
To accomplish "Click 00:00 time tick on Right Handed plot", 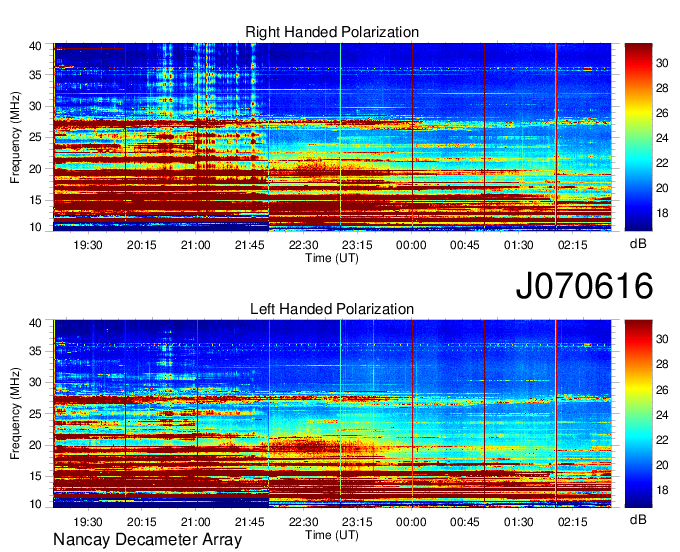I will click(411, 245).
